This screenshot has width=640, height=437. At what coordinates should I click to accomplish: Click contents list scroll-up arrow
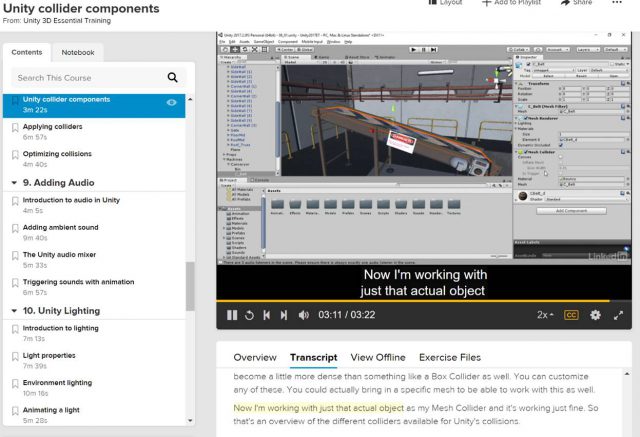point(190,99)
